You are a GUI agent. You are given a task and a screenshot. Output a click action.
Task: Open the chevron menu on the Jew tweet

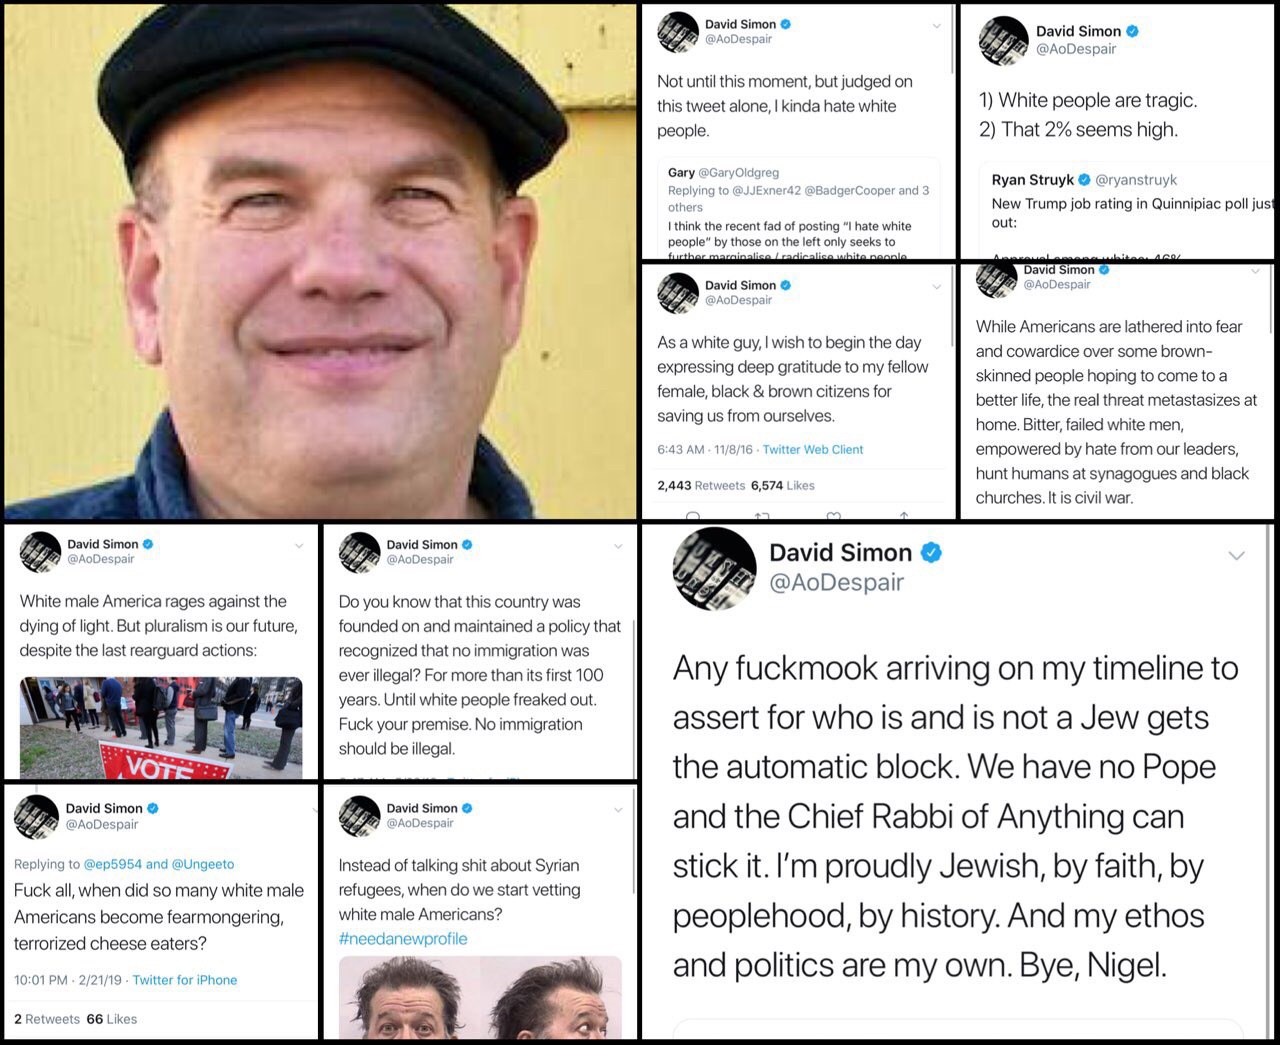tap(1236, 555)
